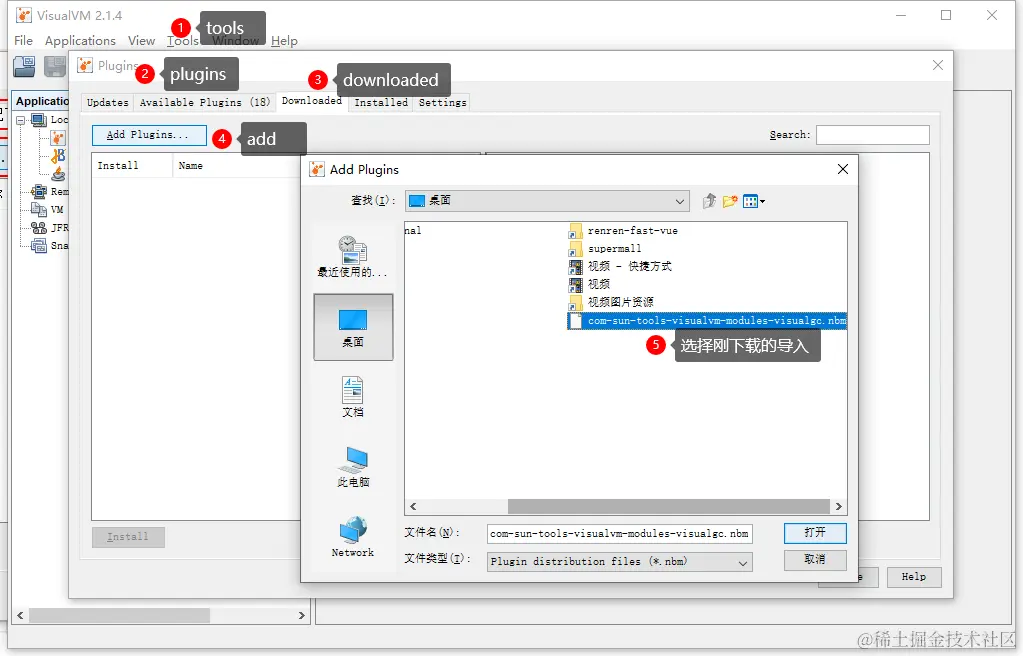
Task: Select Network in the chooser sidebar
Action: click(x=353, y=537)
